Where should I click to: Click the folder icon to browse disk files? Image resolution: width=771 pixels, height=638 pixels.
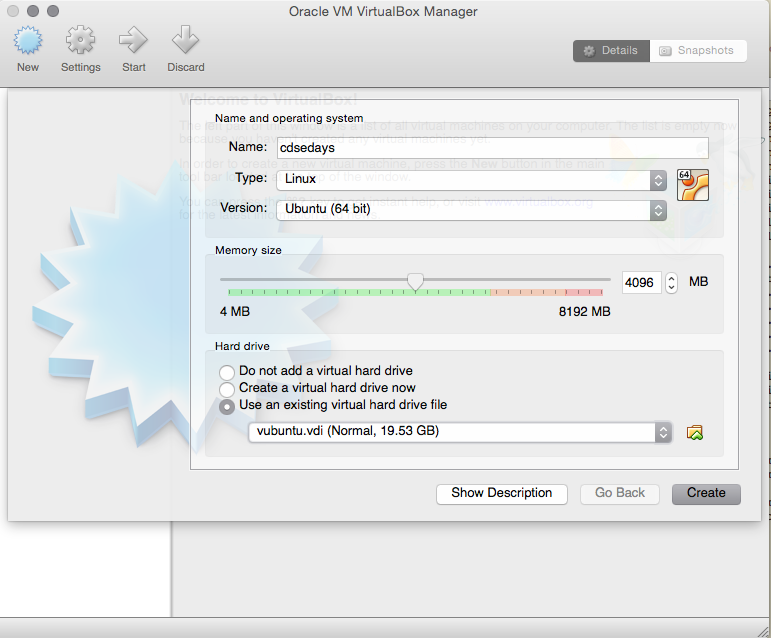(x=695, y=432)
